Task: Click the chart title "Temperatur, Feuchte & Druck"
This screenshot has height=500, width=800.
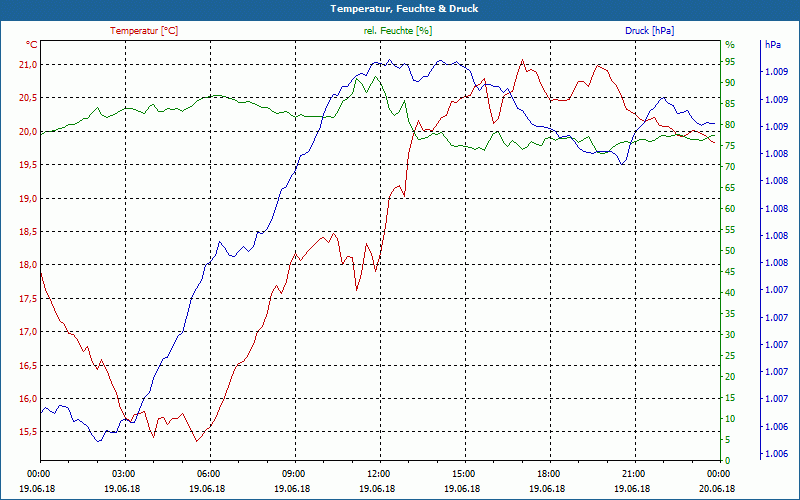Action: 404,9
